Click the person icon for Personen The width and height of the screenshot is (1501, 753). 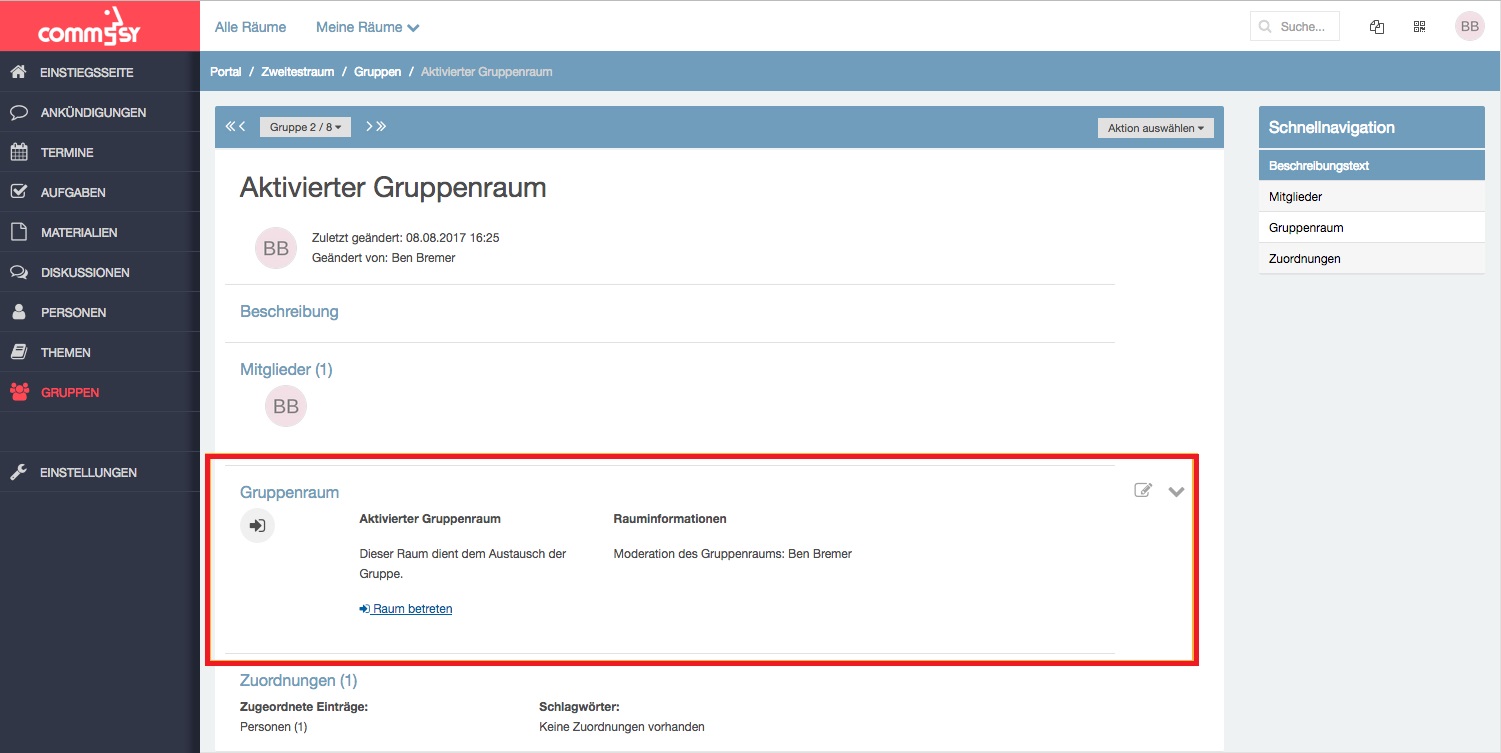pos(18,312)
